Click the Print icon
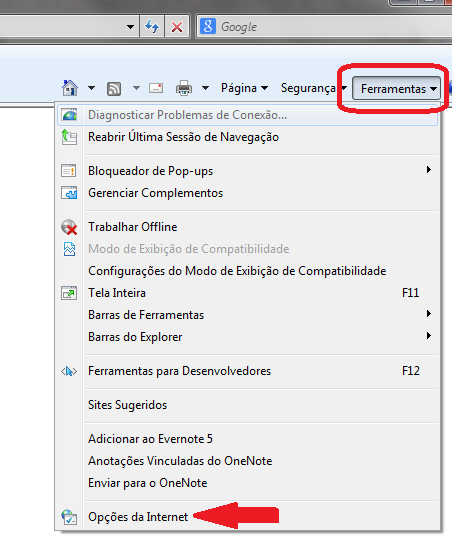Screen dimensions: 452x543 click(184, 88)
